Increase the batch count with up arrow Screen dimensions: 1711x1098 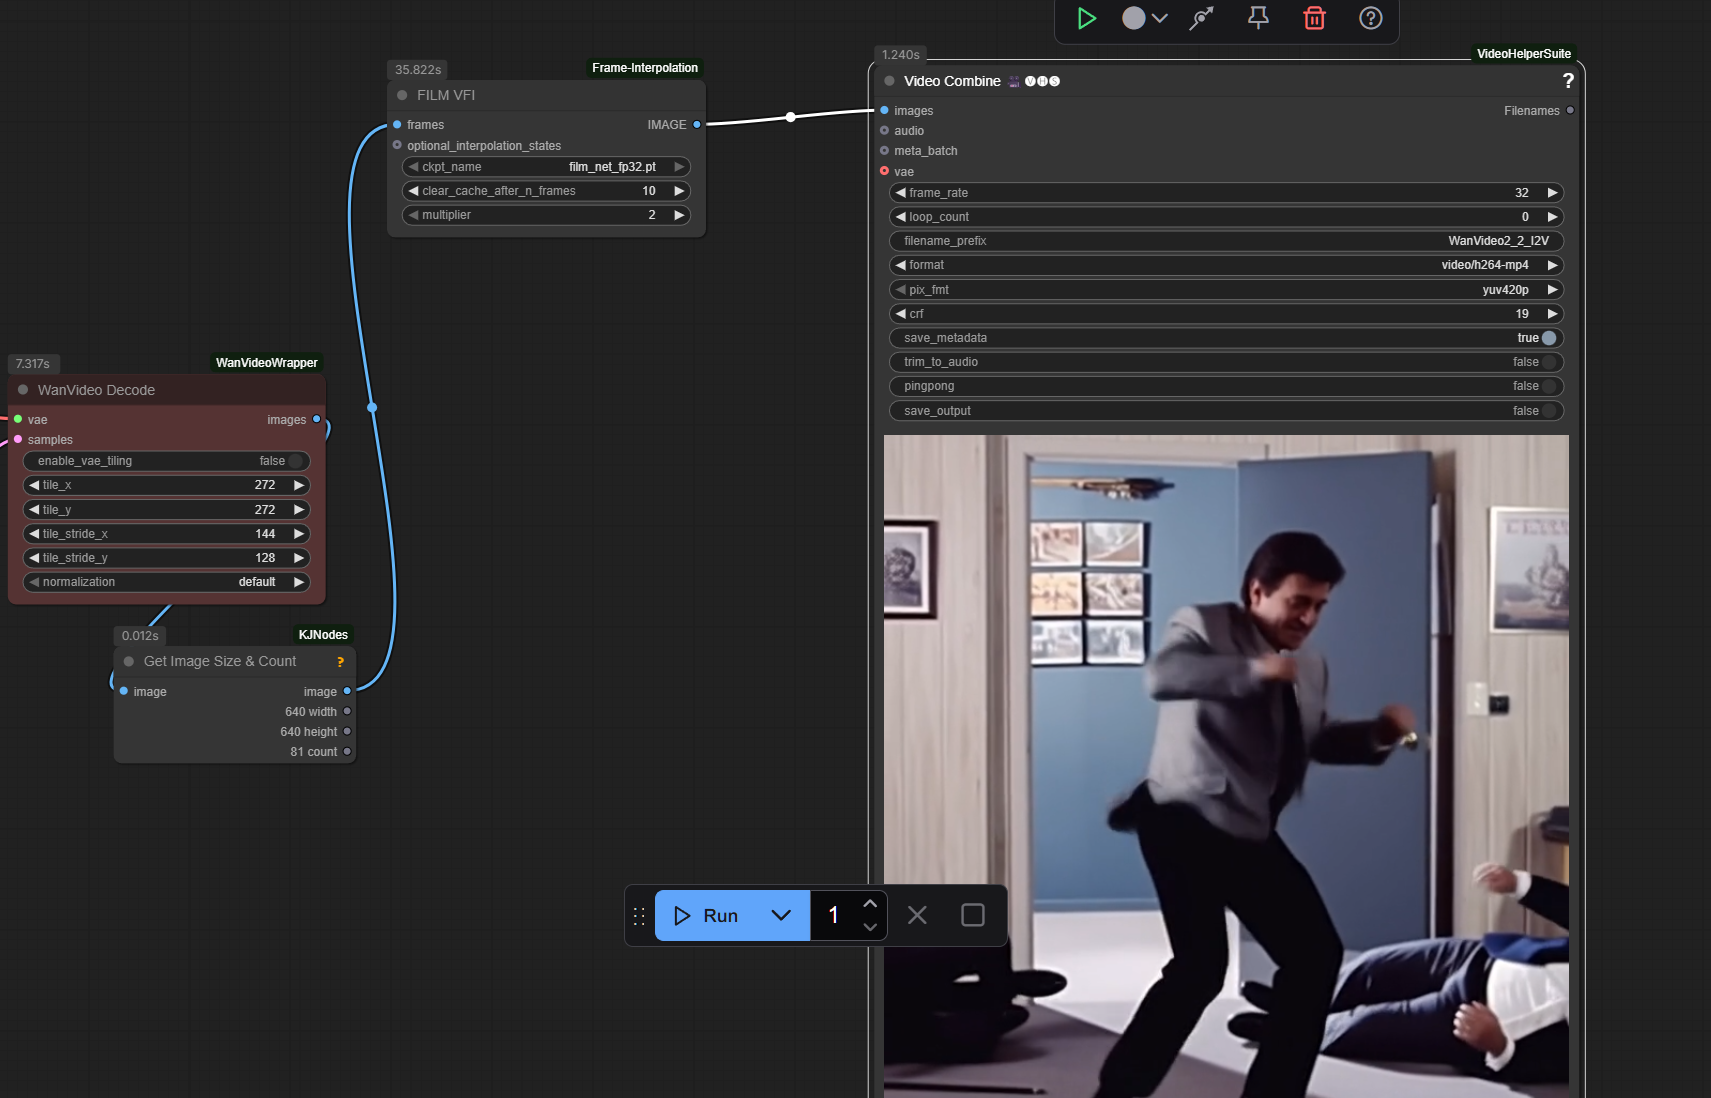870,903
